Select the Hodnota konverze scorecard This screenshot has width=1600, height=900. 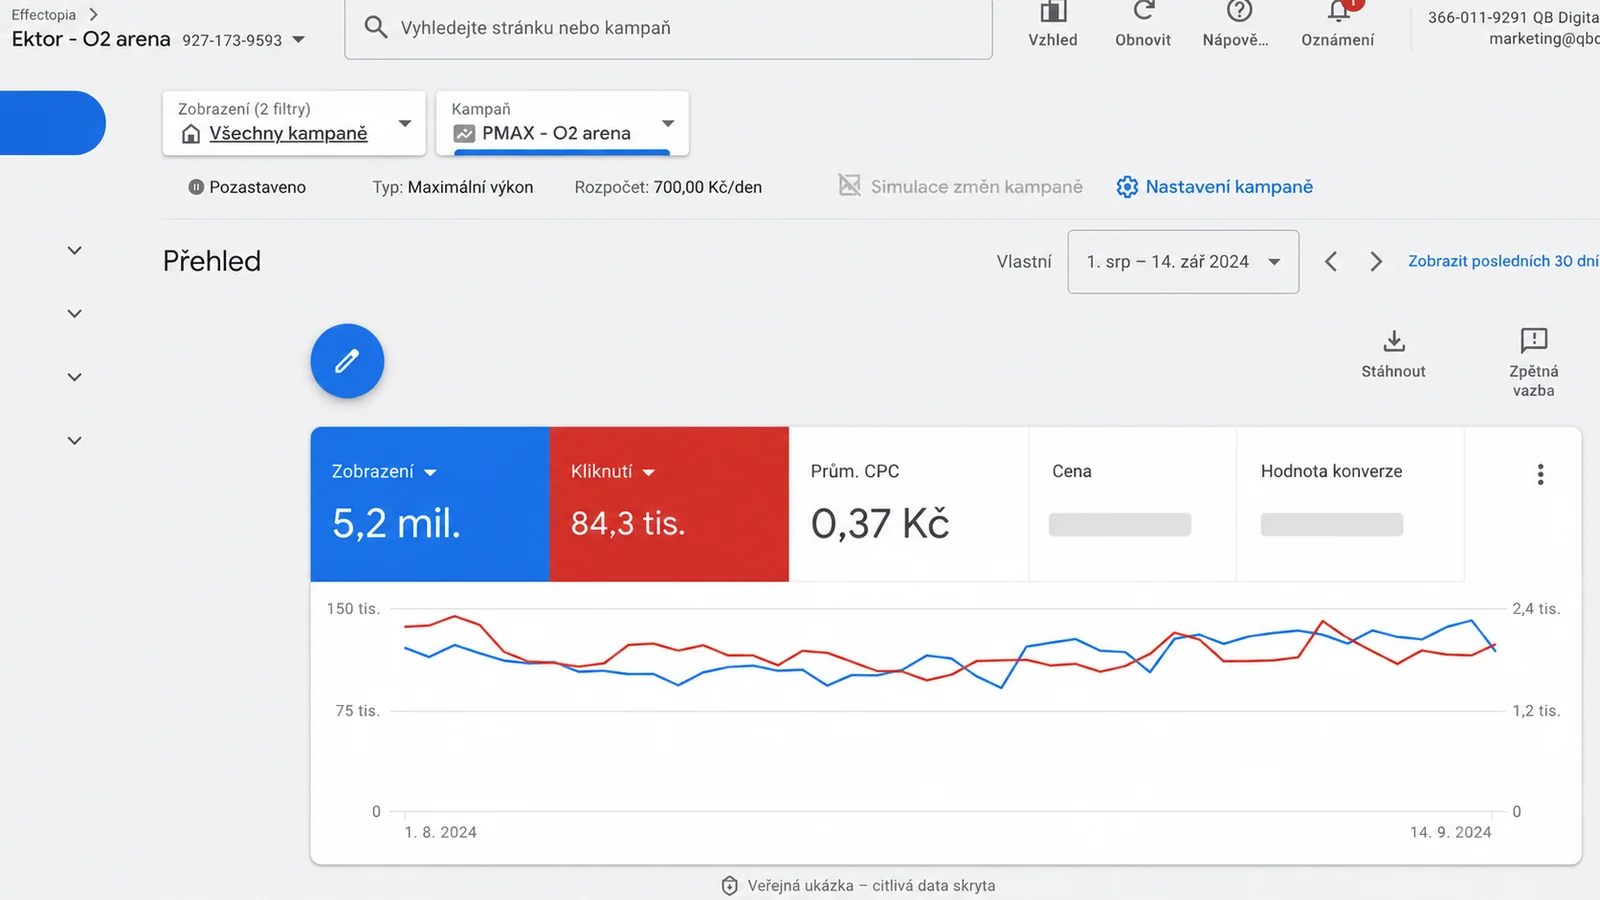pyautogui.click(x=1350, y=504)
